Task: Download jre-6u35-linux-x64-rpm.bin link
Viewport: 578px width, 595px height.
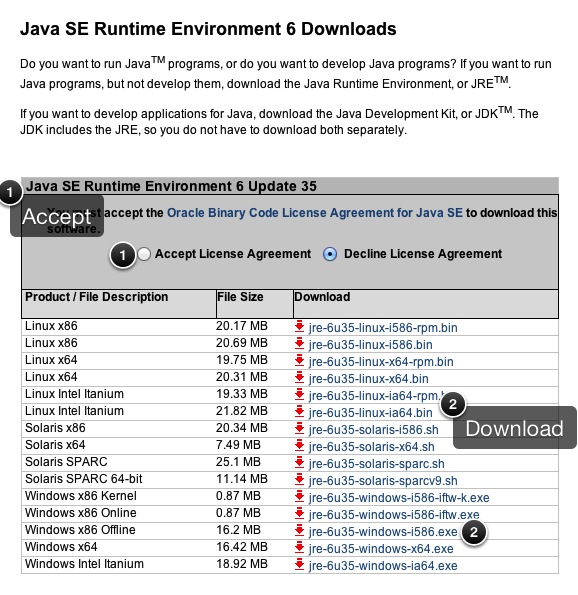Action: 381,362
